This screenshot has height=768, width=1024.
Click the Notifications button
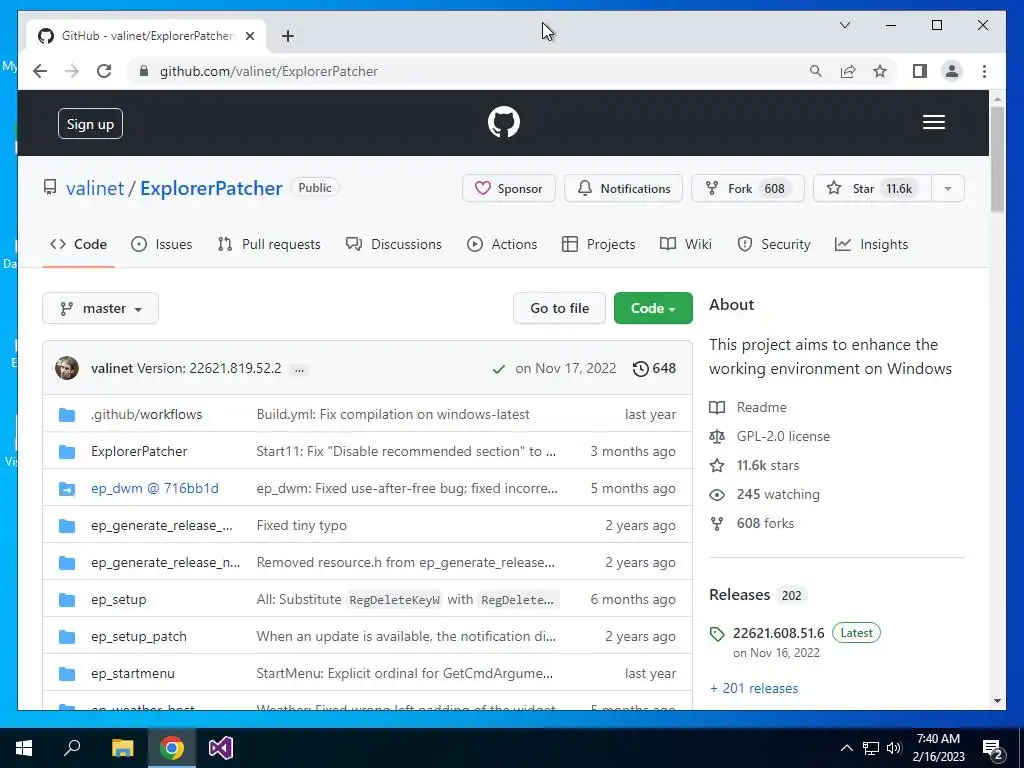(x=624, y=189)
